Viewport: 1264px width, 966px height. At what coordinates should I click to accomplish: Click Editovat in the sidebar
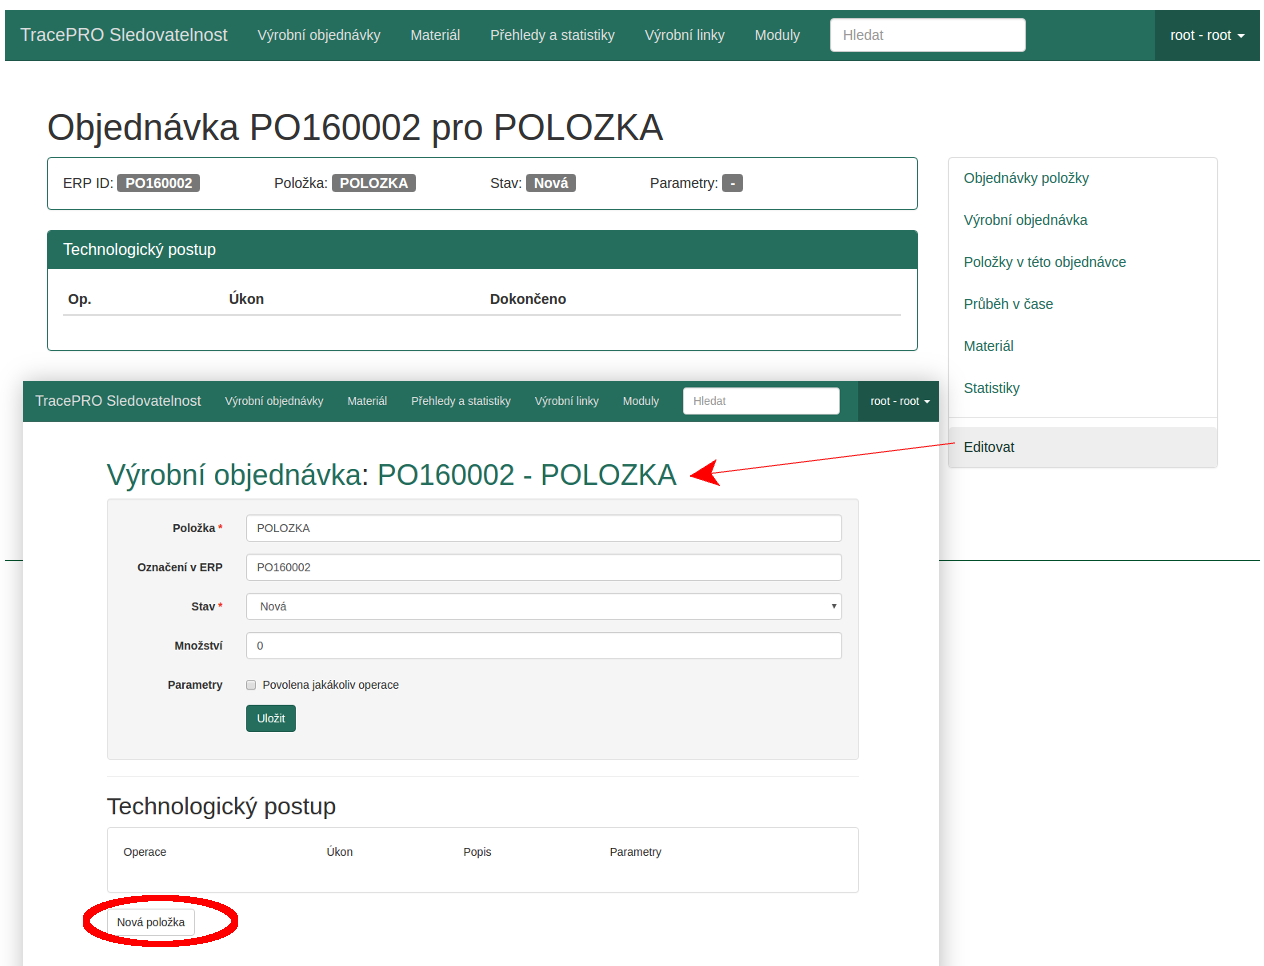click(x=1083, y=447)
